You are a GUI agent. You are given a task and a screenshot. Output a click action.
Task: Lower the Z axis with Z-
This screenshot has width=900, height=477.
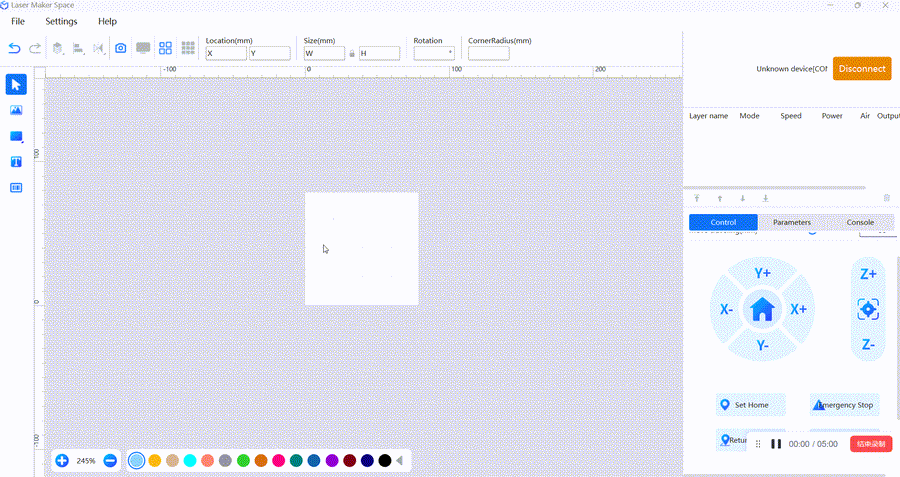(x=868, y=345)
